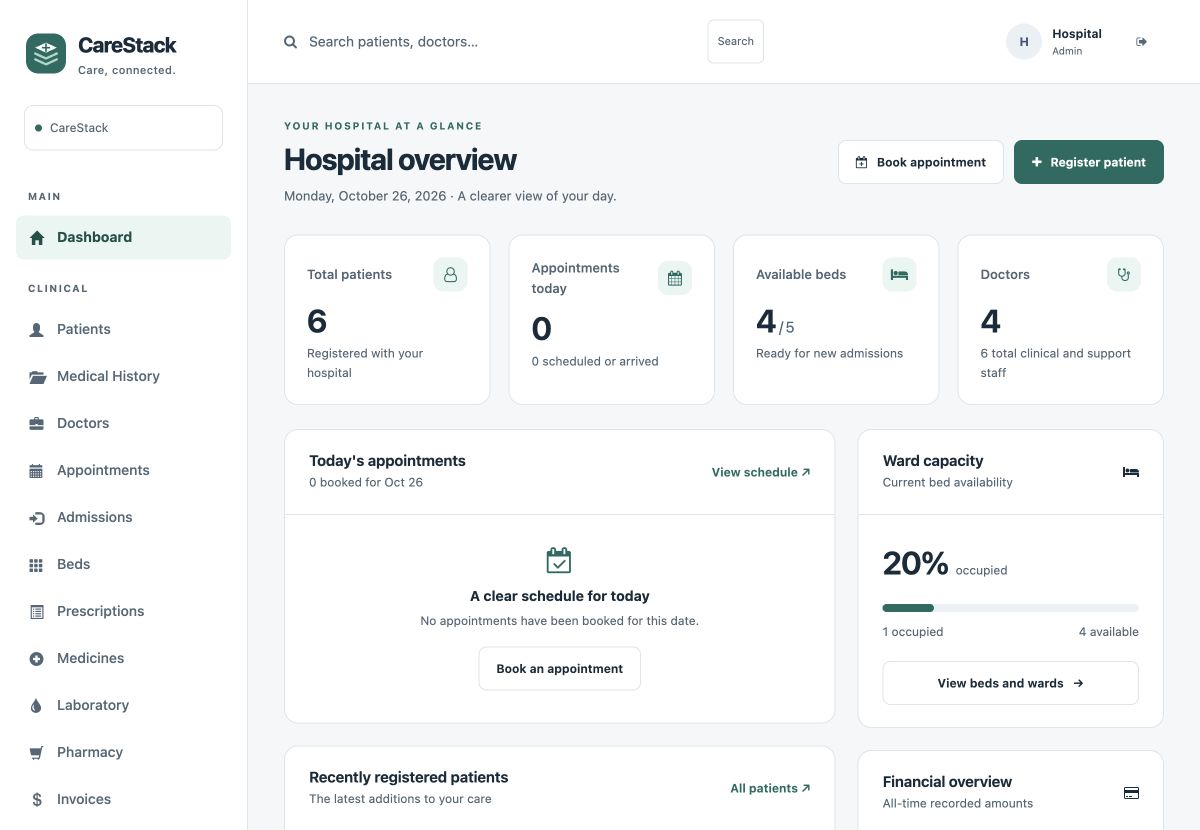Click the ward occupancy progress bar
The height and width of the screenshot is (830, 1200).
click(1010, 608)
